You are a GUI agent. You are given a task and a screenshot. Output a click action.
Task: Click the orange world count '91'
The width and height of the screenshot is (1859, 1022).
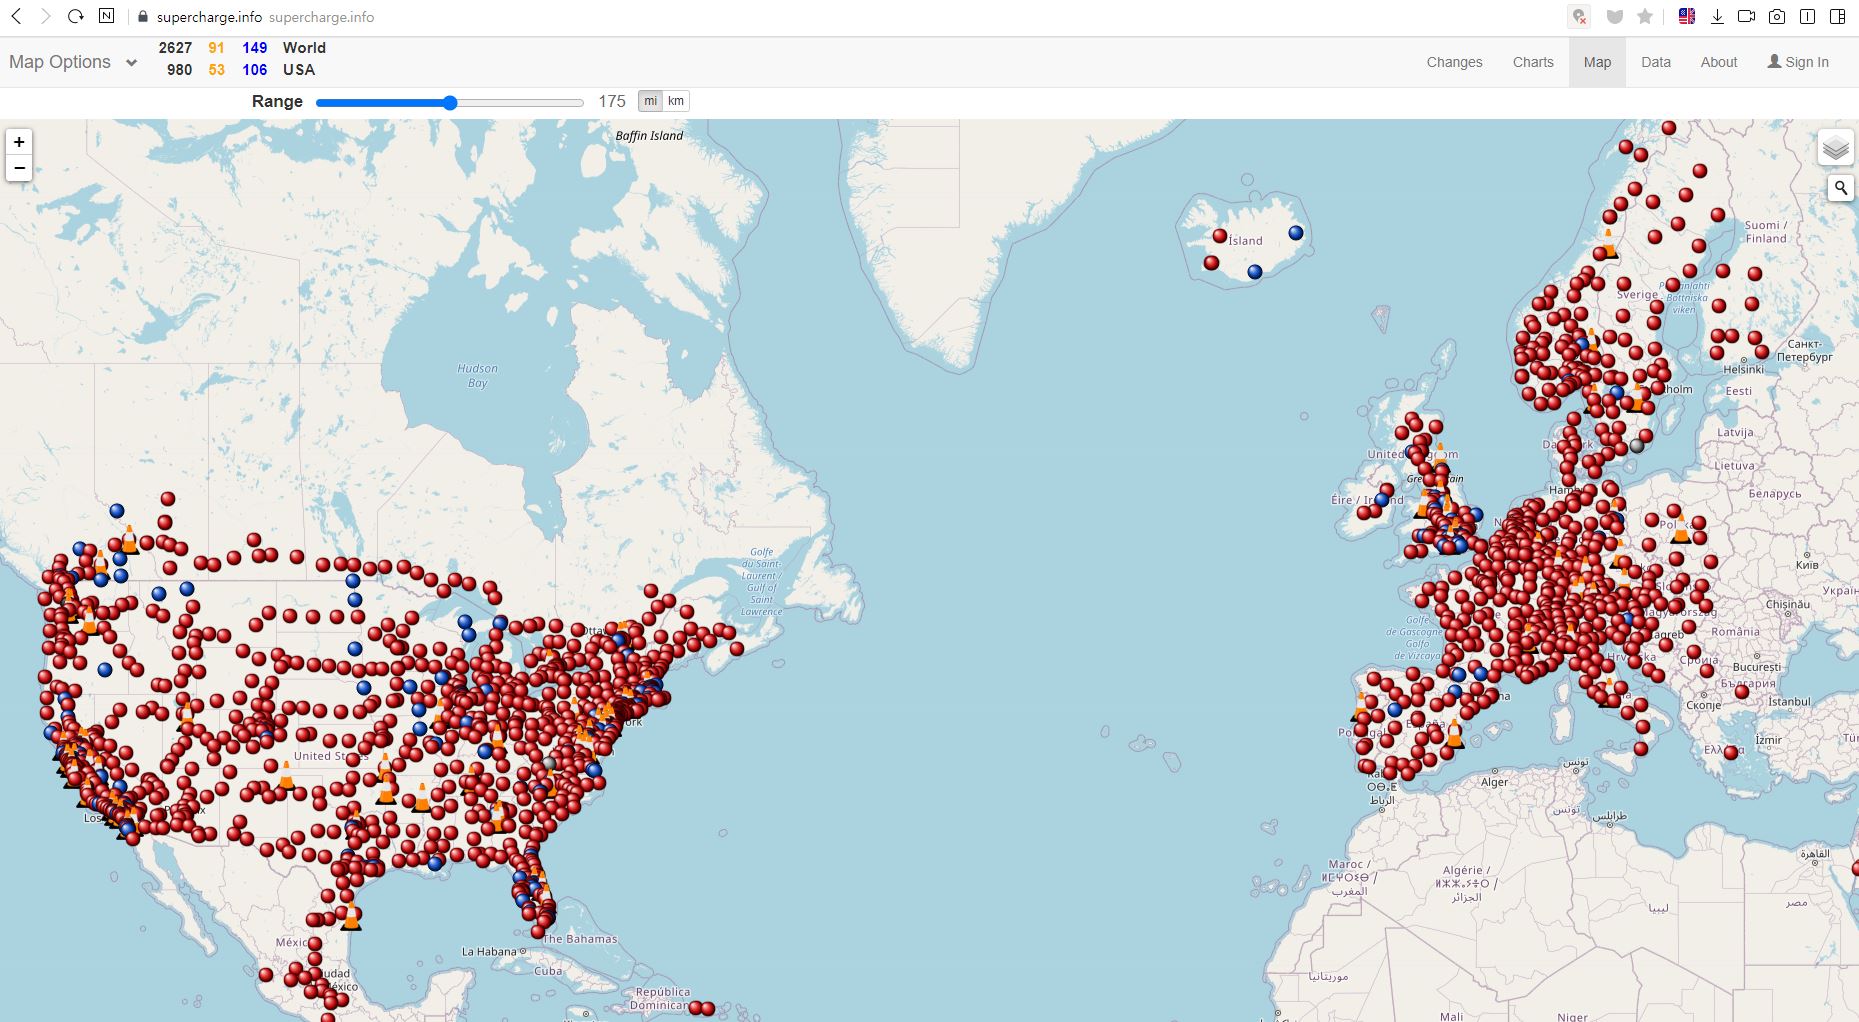[216, 48]
